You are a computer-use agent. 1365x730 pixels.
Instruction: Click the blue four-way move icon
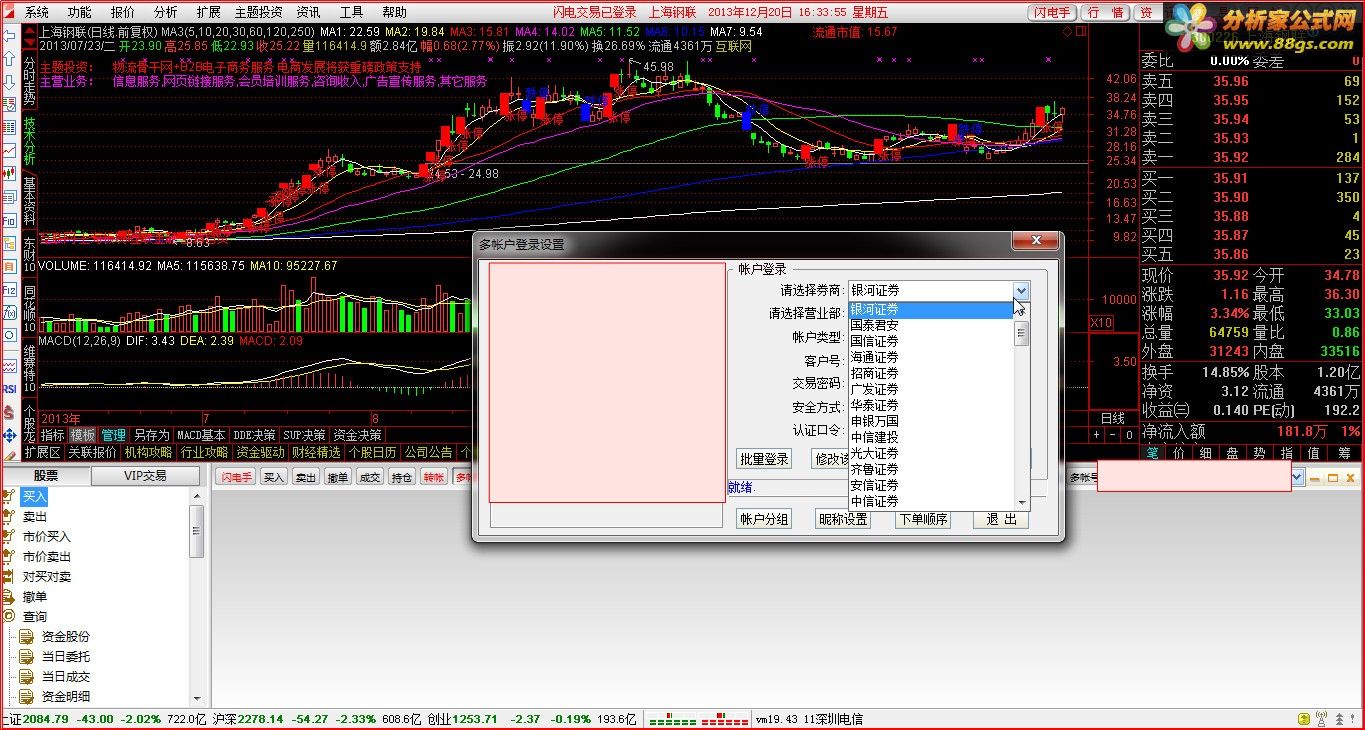(9, 436)
